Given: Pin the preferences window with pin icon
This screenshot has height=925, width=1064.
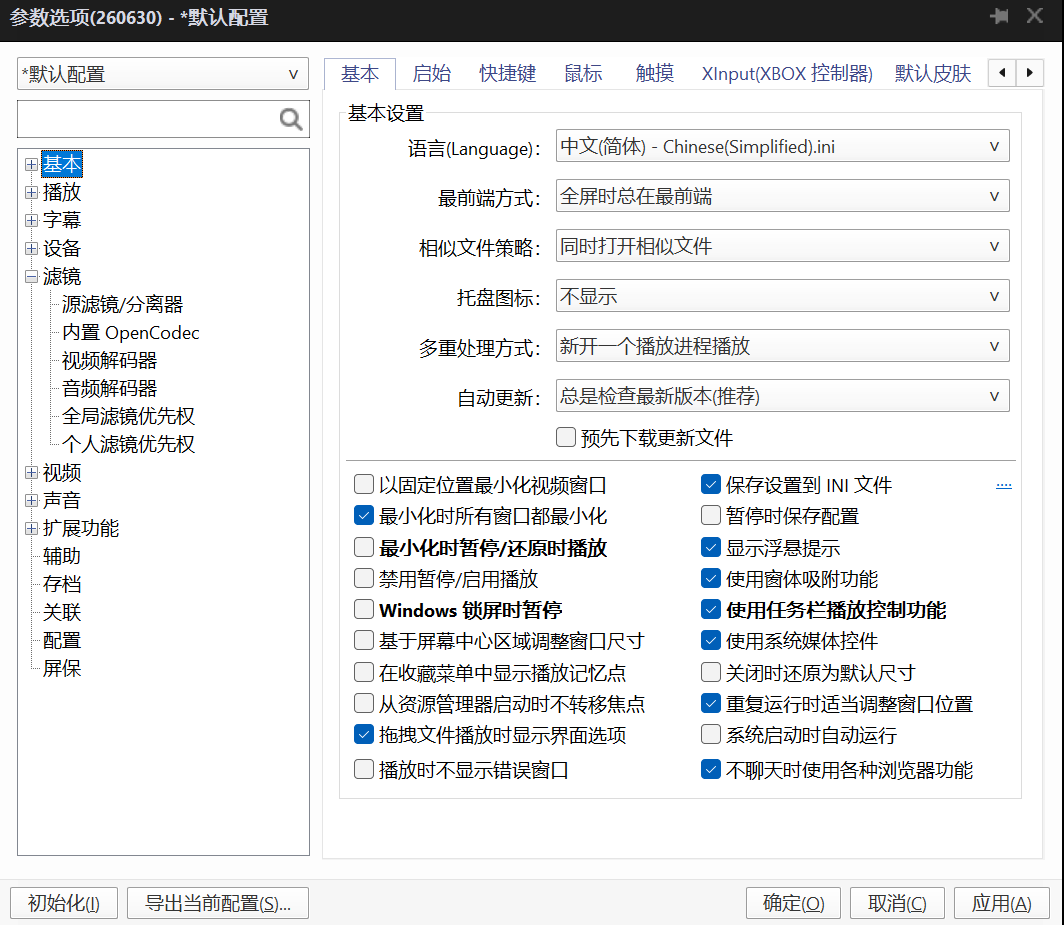Looking at the screenshot, I should coord(999,16).
